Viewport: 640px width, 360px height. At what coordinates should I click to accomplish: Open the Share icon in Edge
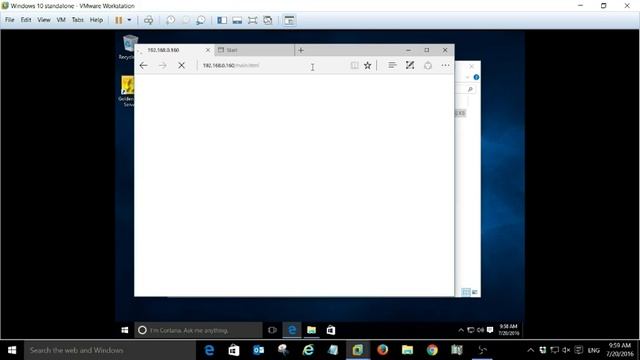428,65
